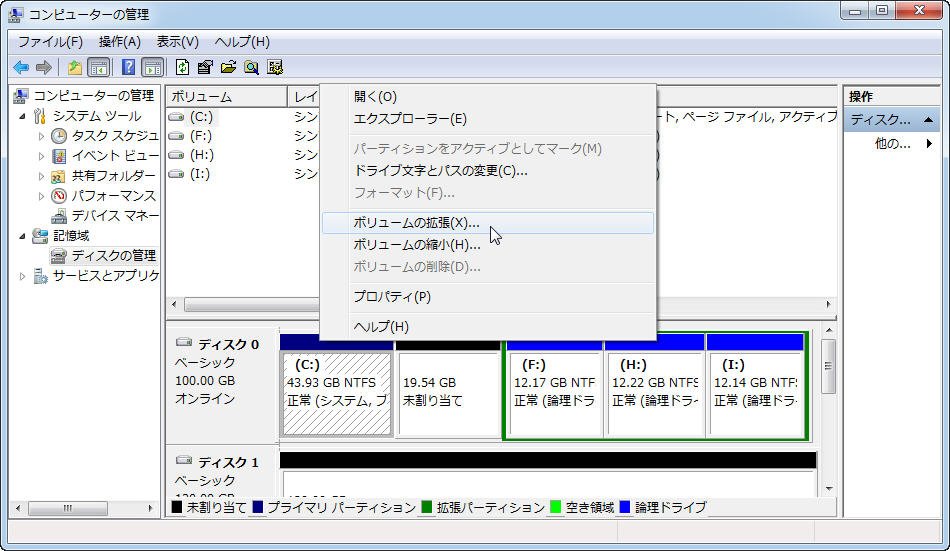Click the ディスク 0 disk icon
Image resolution: width=950 pixels, height=551 pixels.
(184, 342)
